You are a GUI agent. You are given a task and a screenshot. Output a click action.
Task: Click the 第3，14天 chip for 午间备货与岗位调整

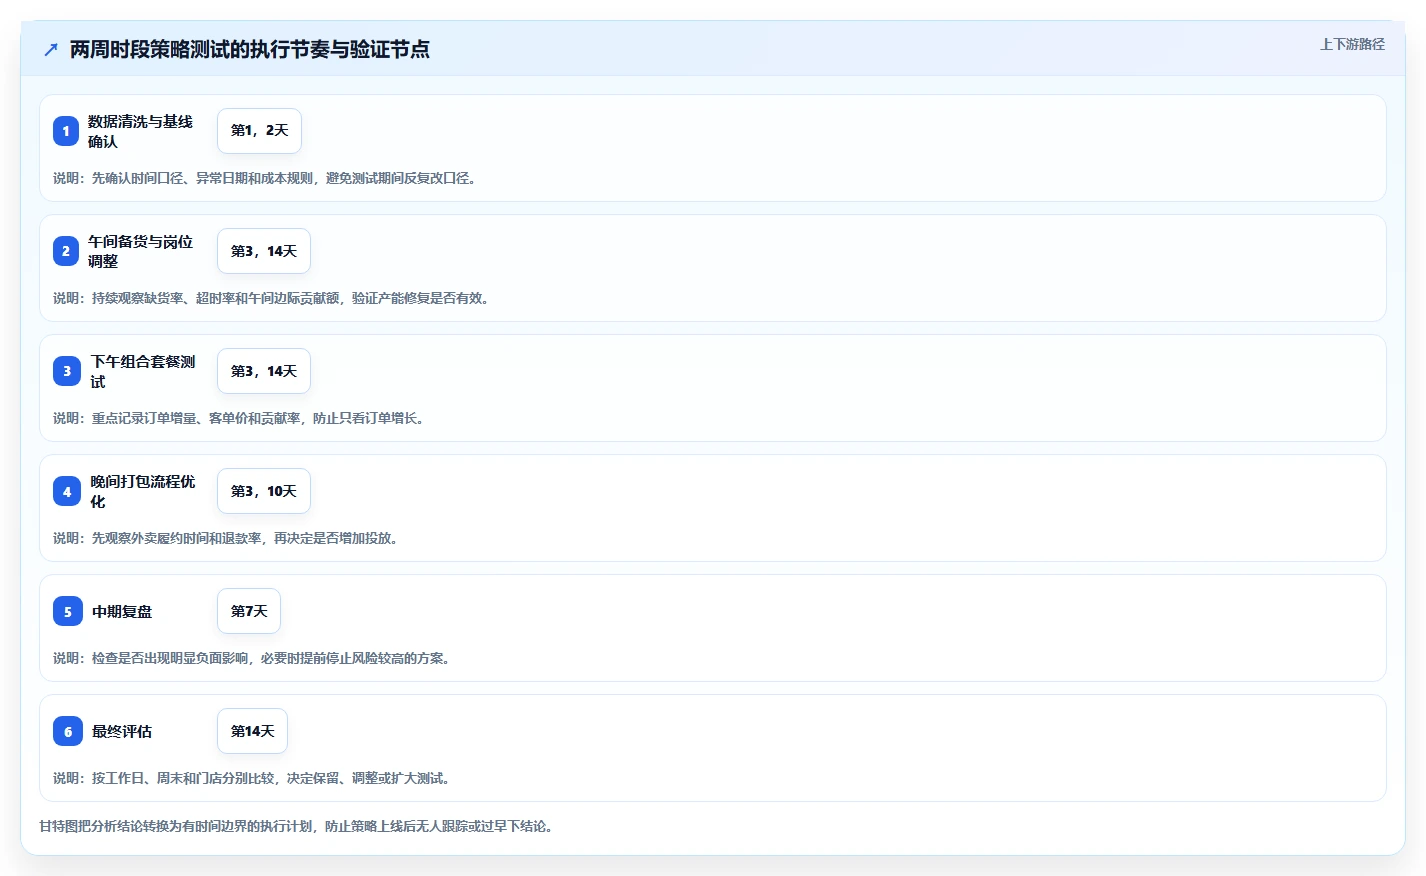pyautogui.click(x=264, y=251)
